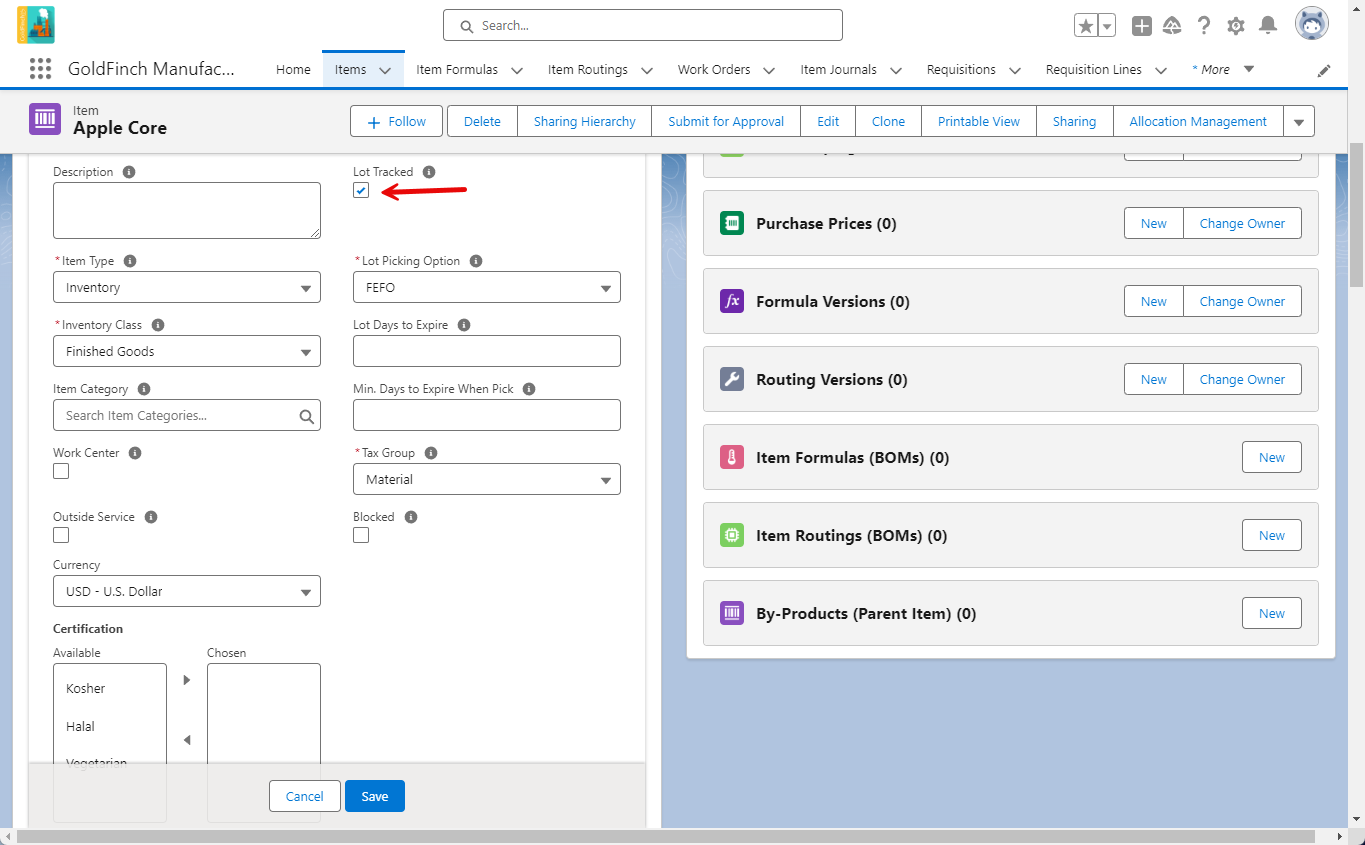
Task: Show info tooltip for Item Type
Action: pos(130,261)
